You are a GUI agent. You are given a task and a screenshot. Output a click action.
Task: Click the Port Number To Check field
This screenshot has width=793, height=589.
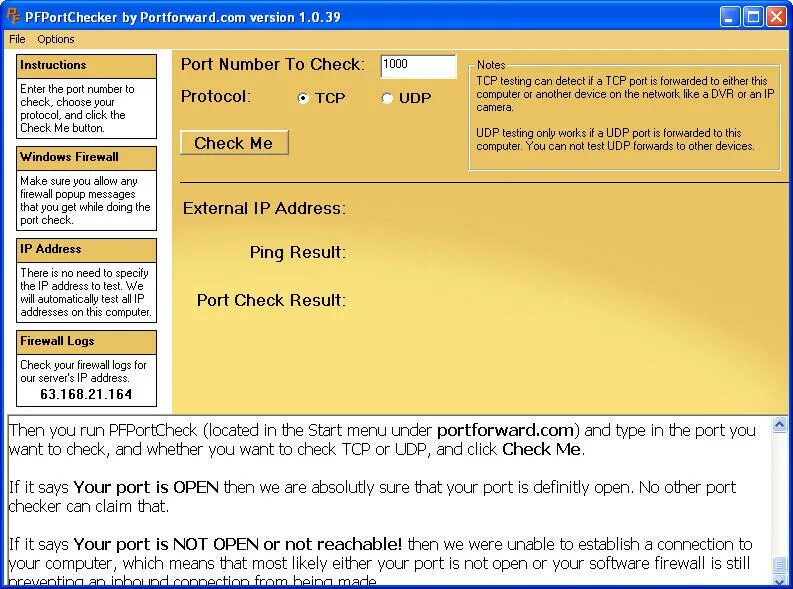point(418,66)
